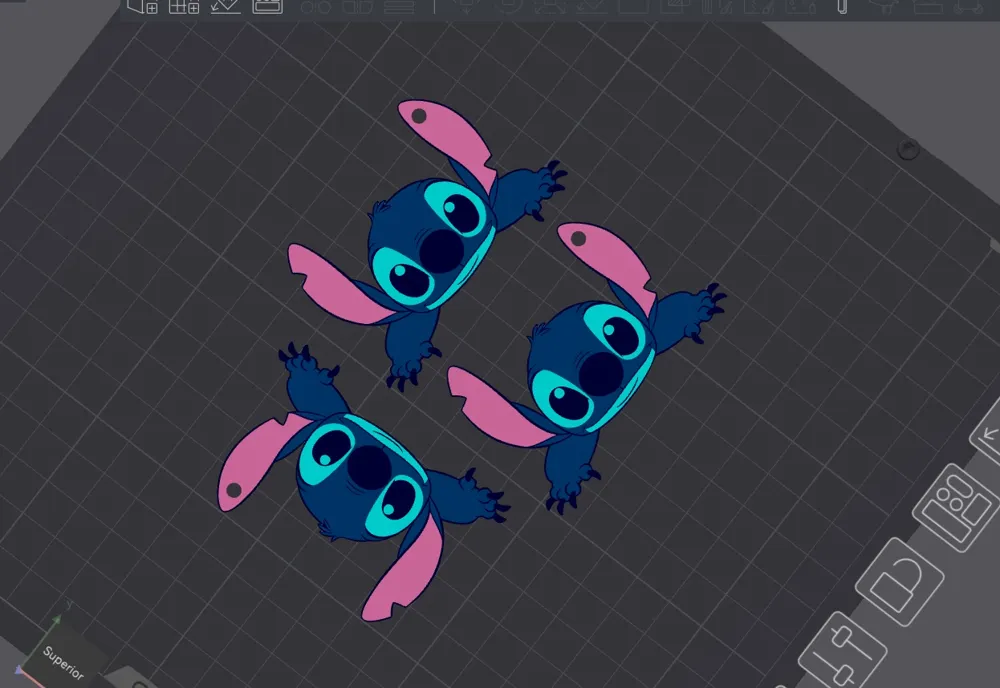Image resolution: width=1000 pixels, height=688 pixels.
Task: Click the Arrange all objects toolbar icon
Action: (267, 6)
